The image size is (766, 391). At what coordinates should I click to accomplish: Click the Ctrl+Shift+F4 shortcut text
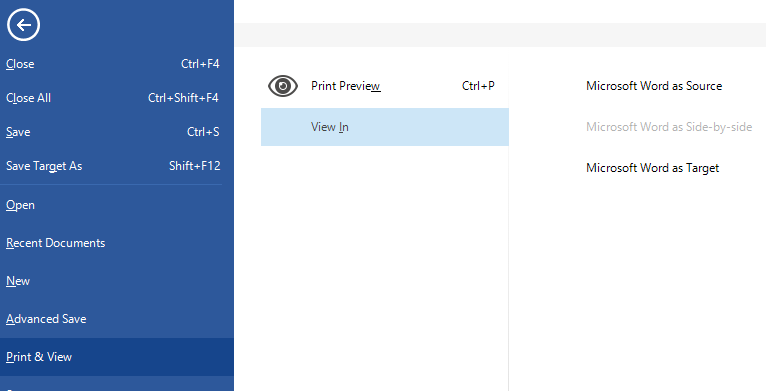pos(183,98)
